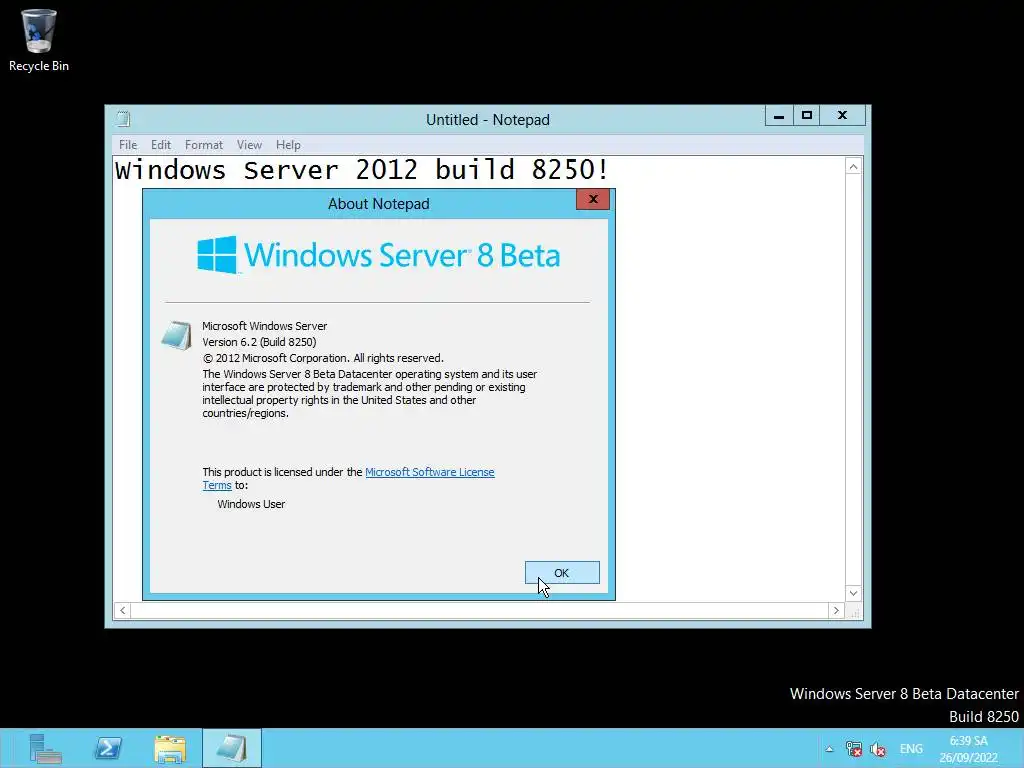Click the About Notepad title bar
Screen dimensions: 1024x768
pyautogui.click(x=379, y=204)
